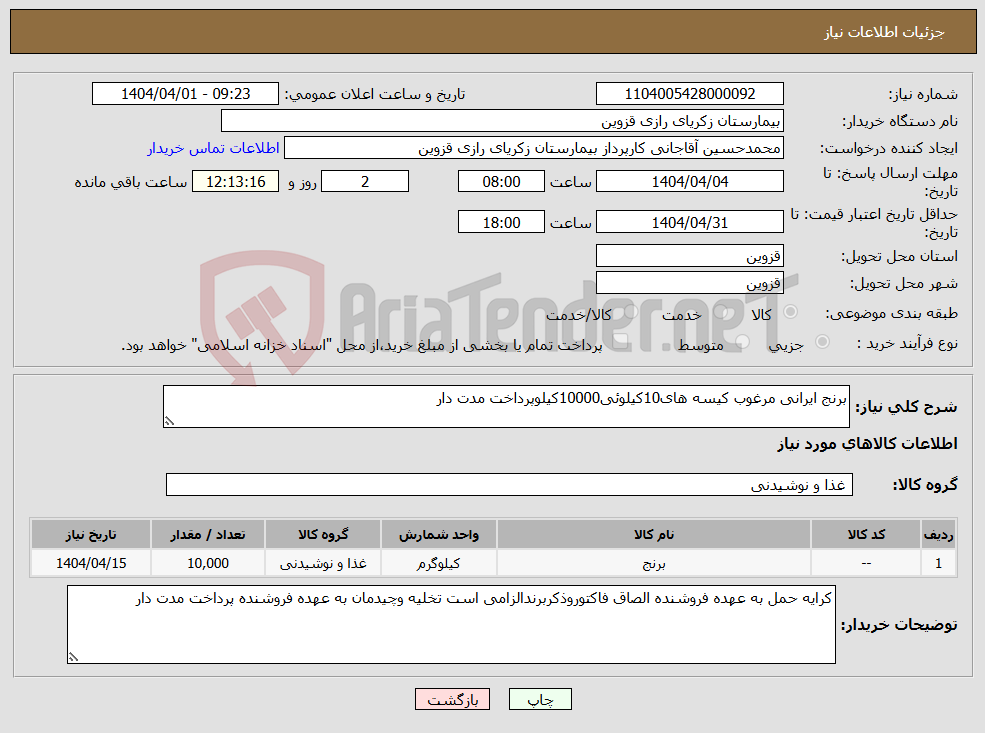Click the remaining days field showing 2
Viewport: 985px width, 733px height.
click(x=365, y=182)
